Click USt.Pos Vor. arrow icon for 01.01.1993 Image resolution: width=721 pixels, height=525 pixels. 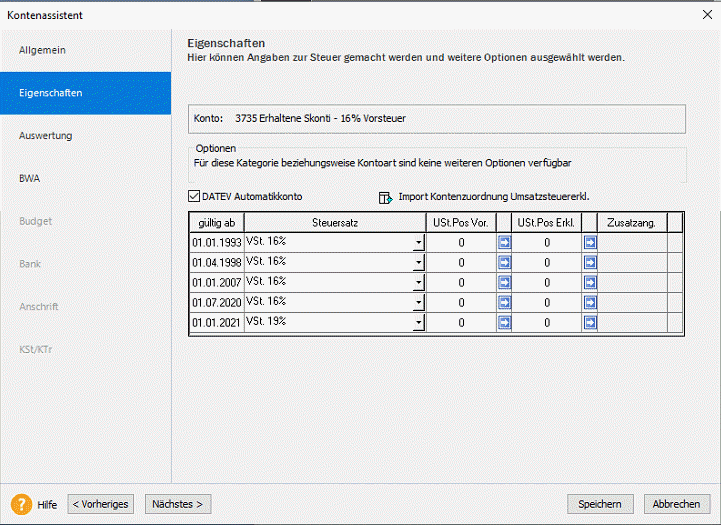click(504, 242)
